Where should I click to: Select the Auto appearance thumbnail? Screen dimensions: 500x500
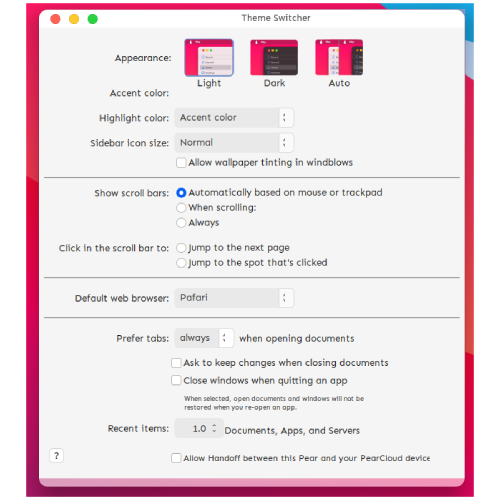[x=339, y=58]
